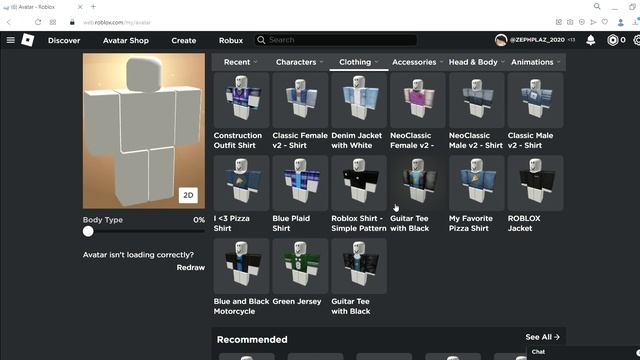Expand the Head & Body category dropdown
640x360 pixels.
click(x=477, y=62)
